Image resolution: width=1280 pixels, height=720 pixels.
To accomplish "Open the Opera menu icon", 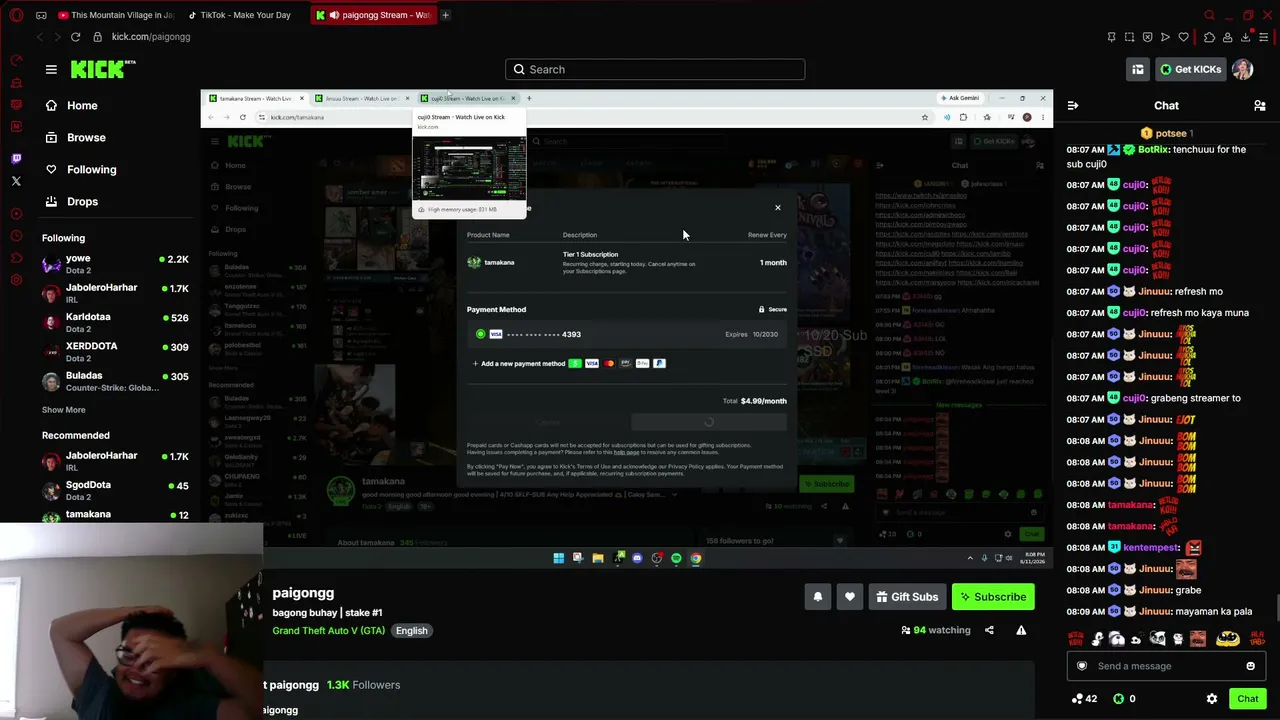I will 16,15.
